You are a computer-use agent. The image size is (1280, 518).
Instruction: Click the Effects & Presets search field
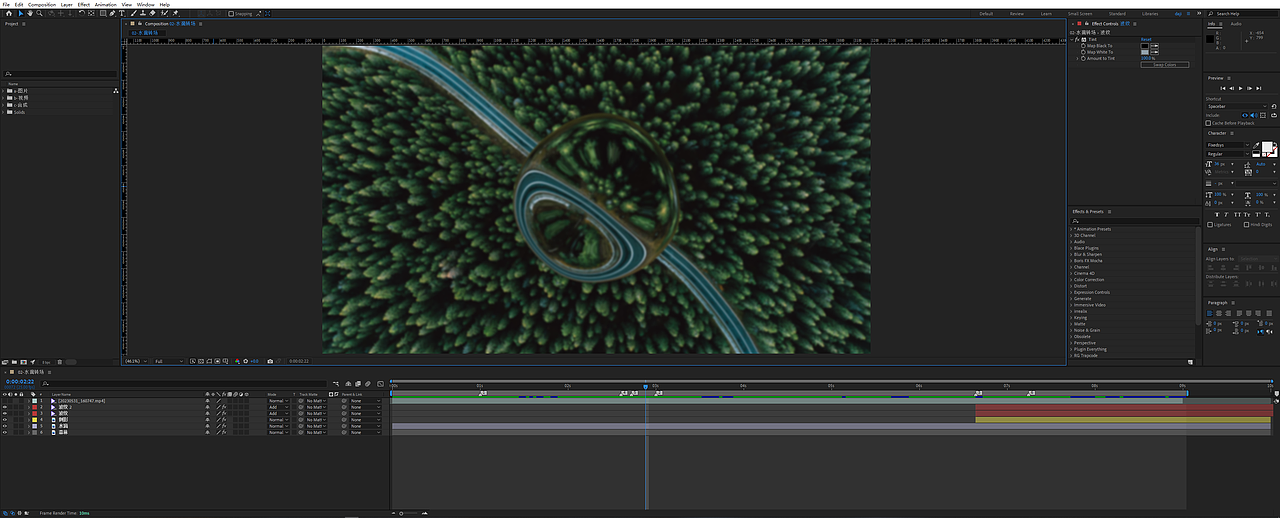coord(1133,221)
